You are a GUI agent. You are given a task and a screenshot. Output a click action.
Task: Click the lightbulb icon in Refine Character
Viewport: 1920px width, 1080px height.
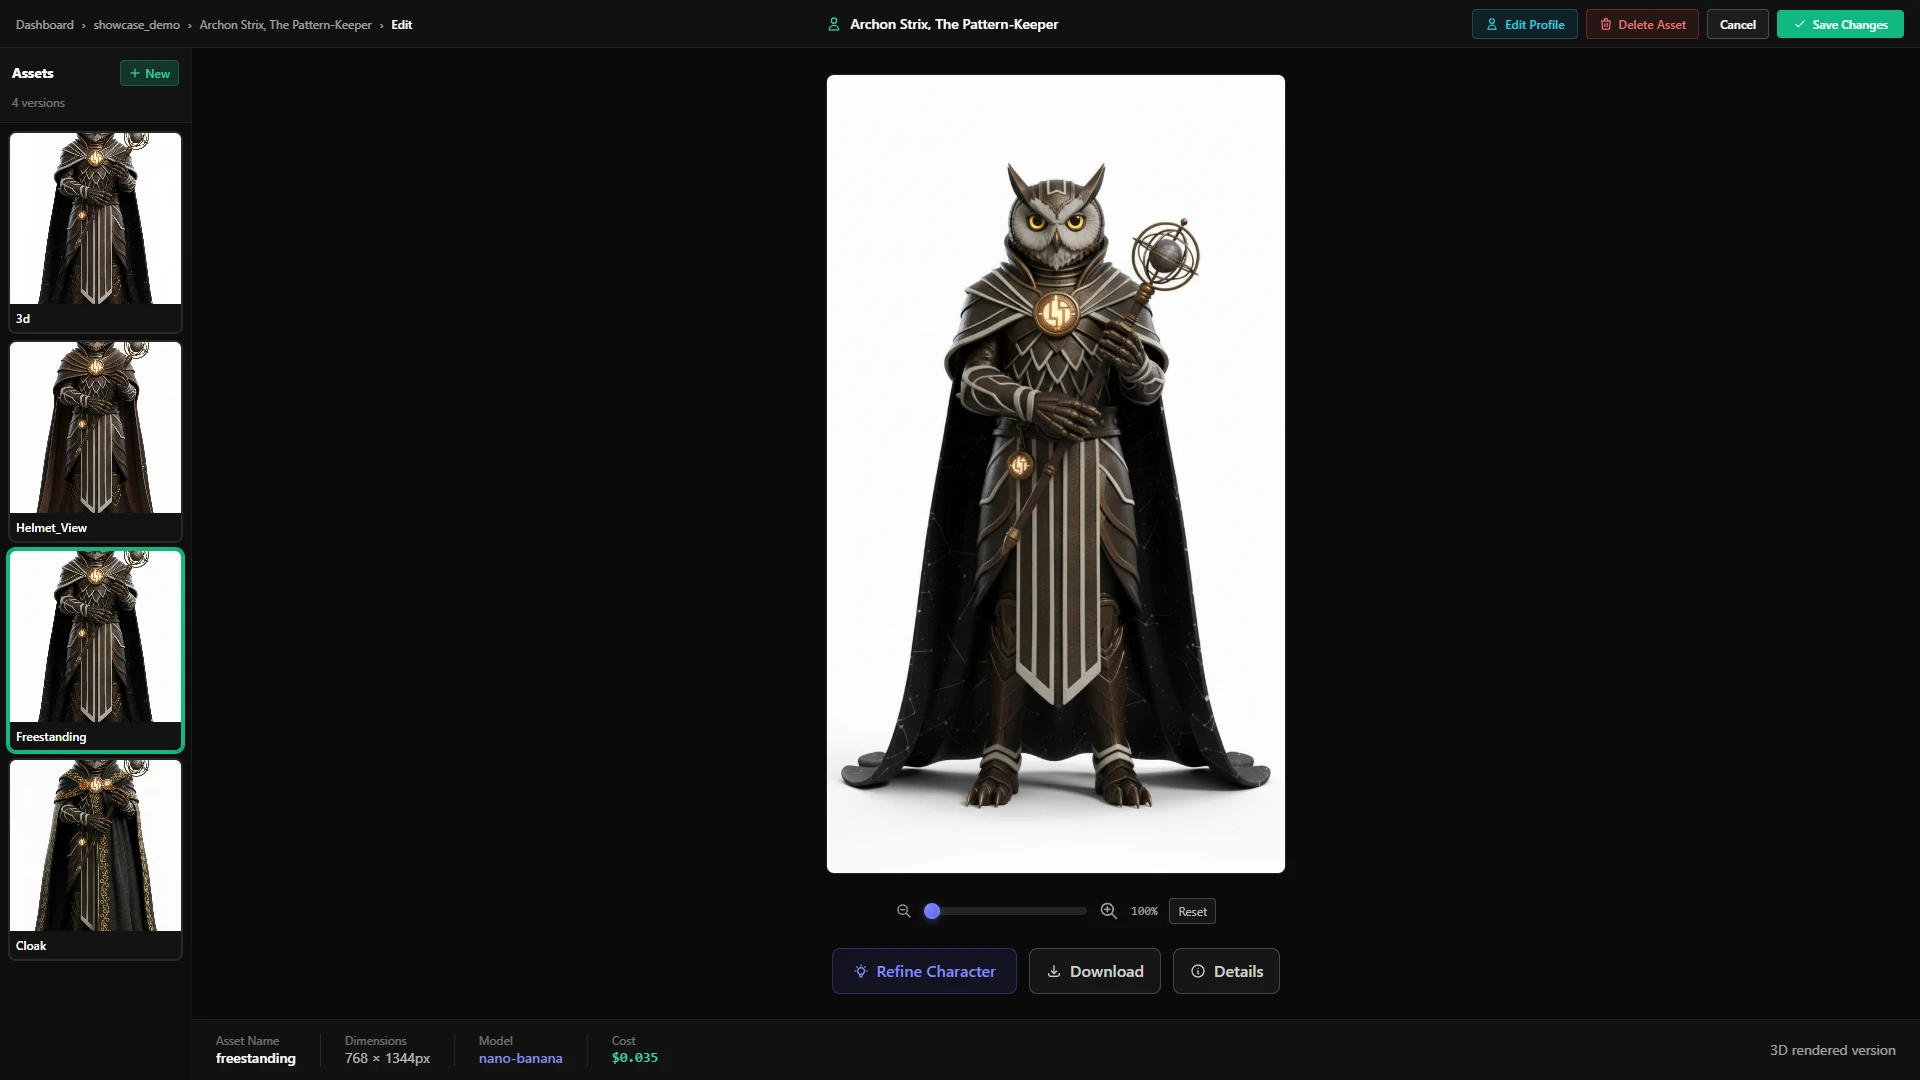point(860,971)
